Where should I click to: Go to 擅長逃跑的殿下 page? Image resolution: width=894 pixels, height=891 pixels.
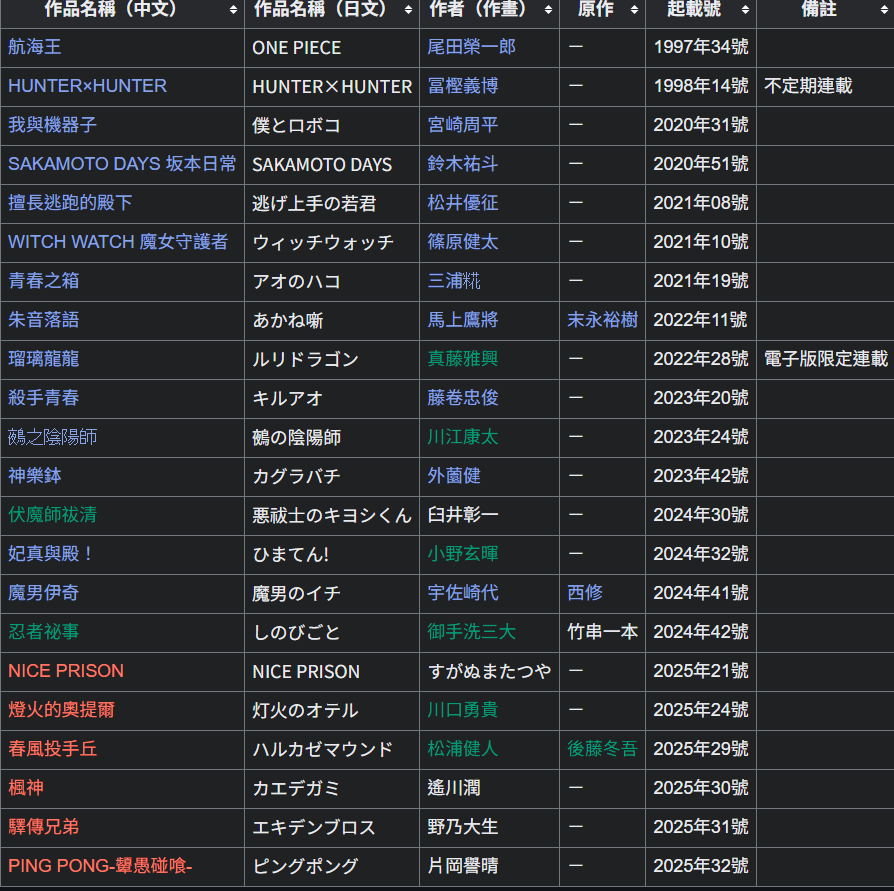[70, 203]
